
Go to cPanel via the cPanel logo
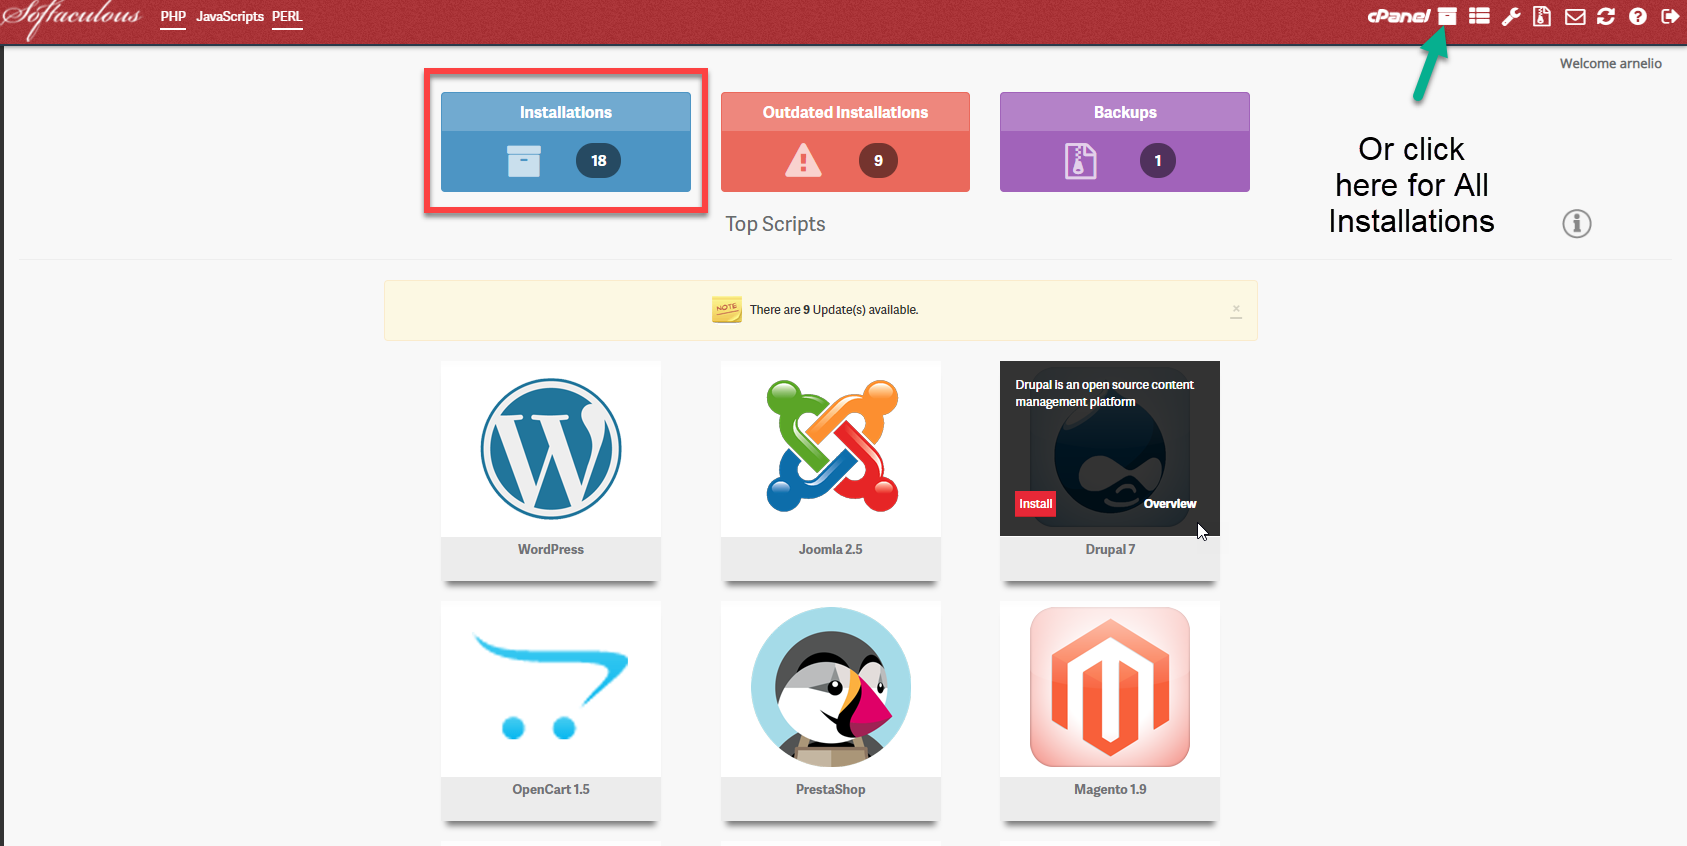coord(1398,16)
